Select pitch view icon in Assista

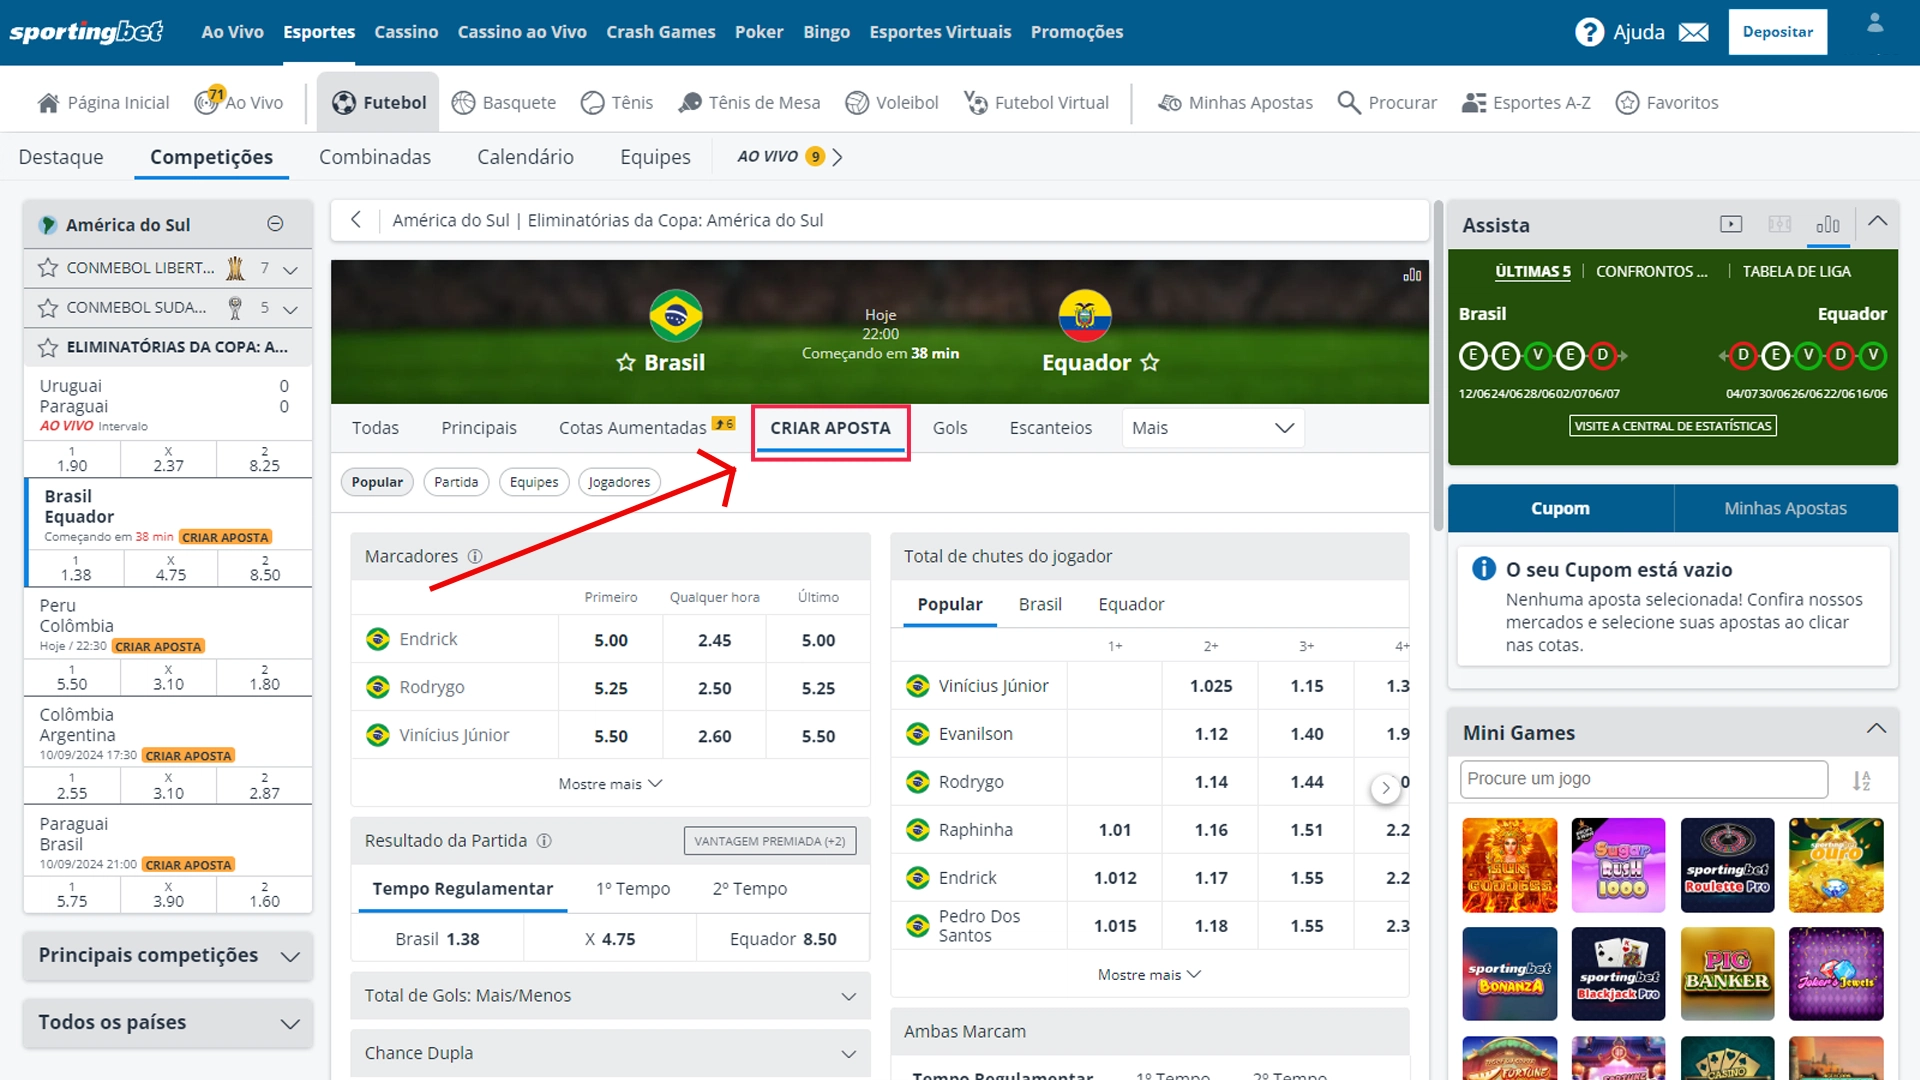1779,224
